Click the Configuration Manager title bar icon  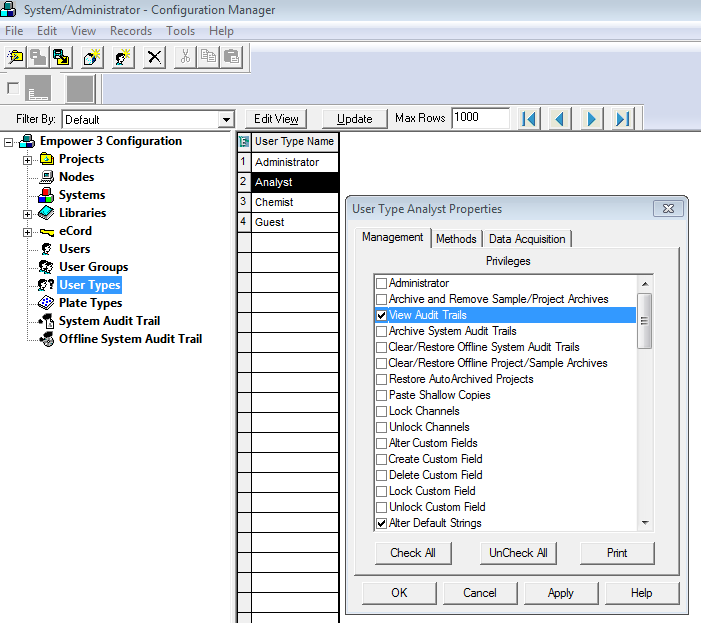(x=8, y=9)
